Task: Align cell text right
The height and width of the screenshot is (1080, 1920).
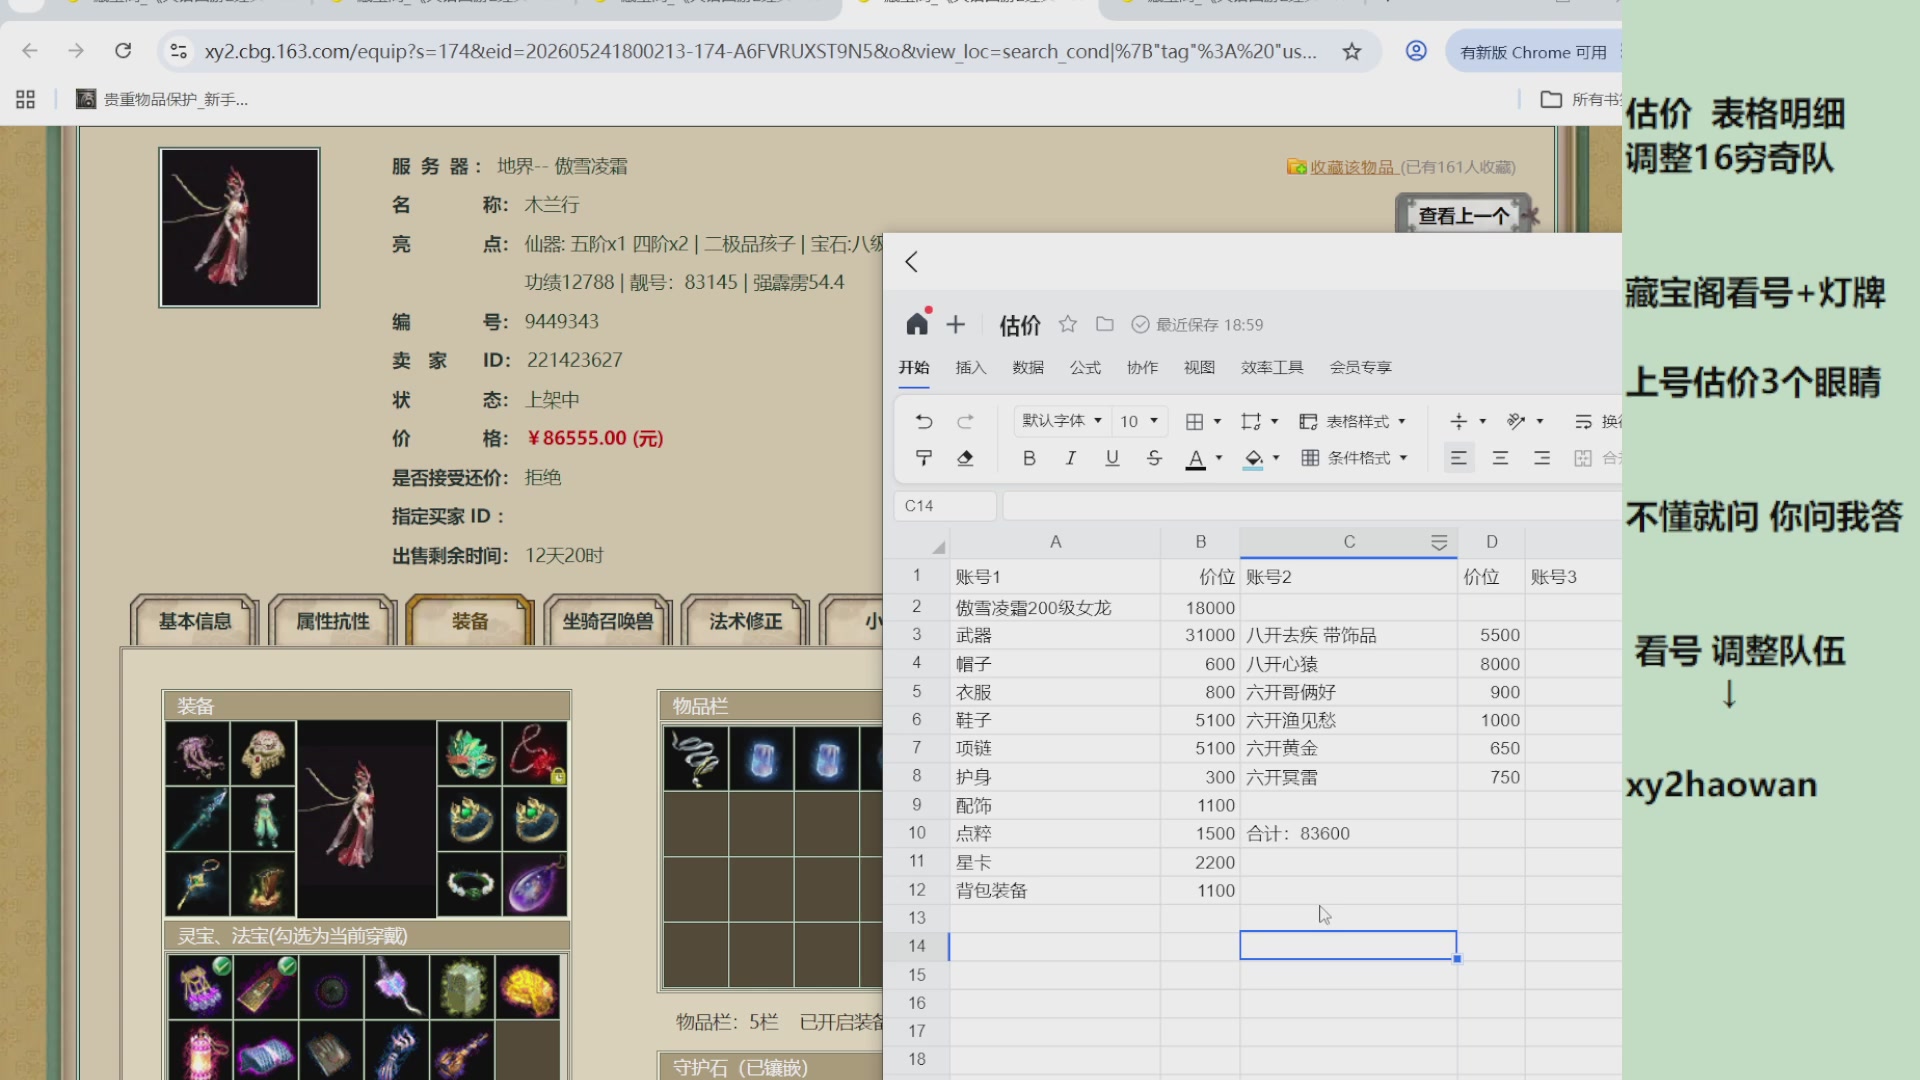Action: 1542,458
